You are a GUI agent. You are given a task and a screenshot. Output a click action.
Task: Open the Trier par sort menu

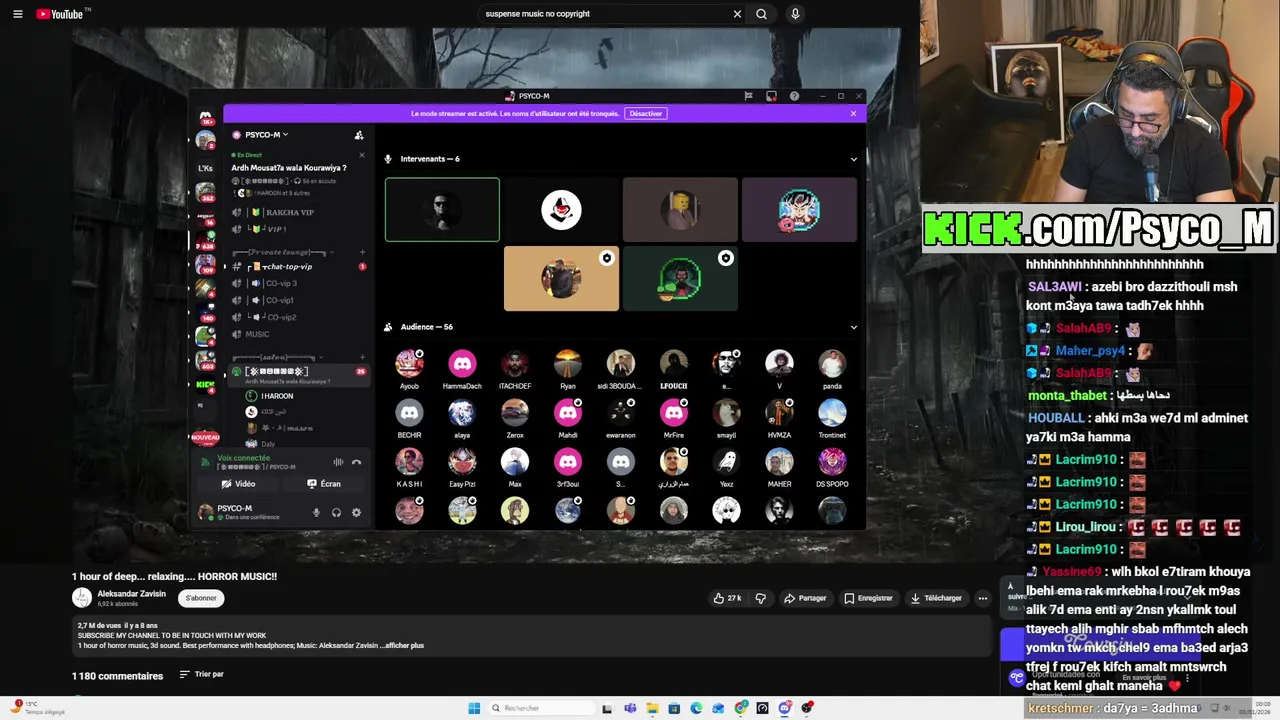201,675
